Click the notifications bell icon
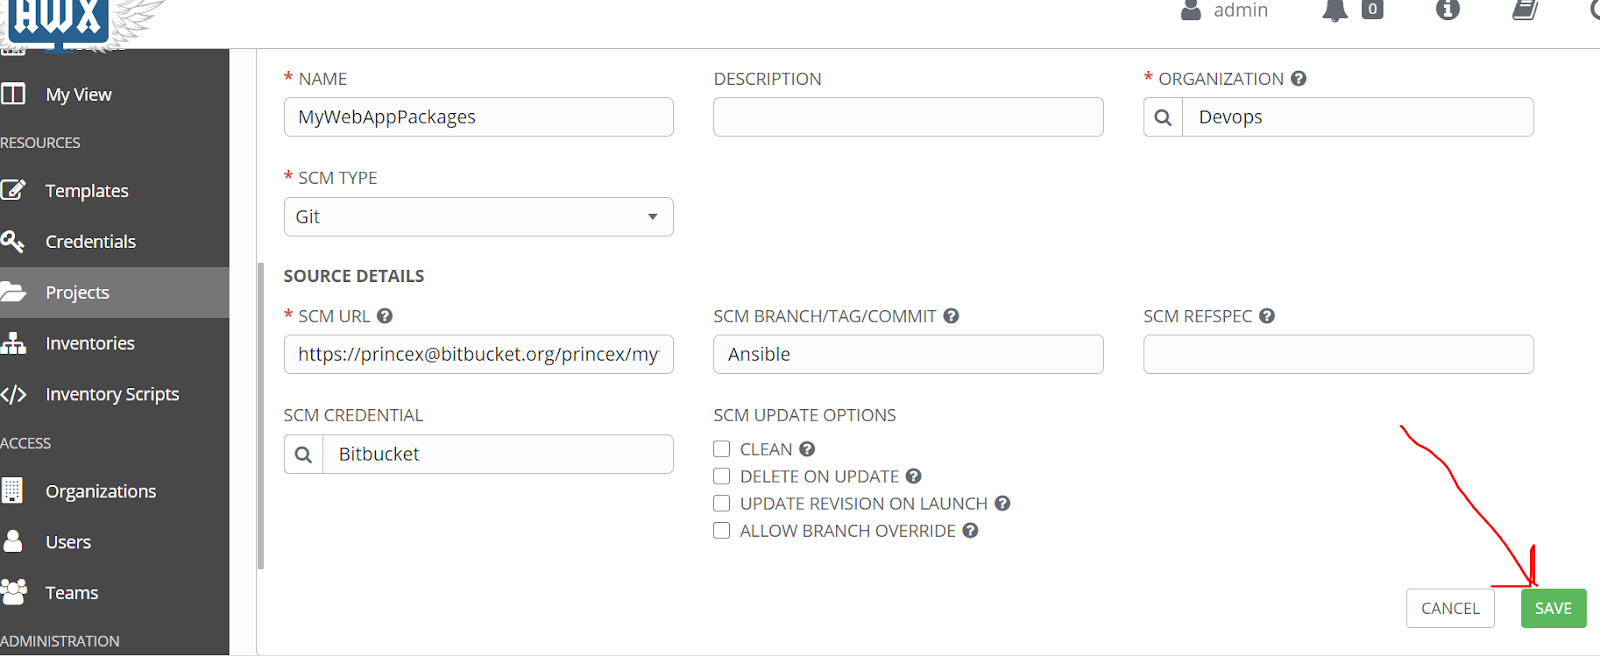The image size is (1600, 656). pos(1335,10)
